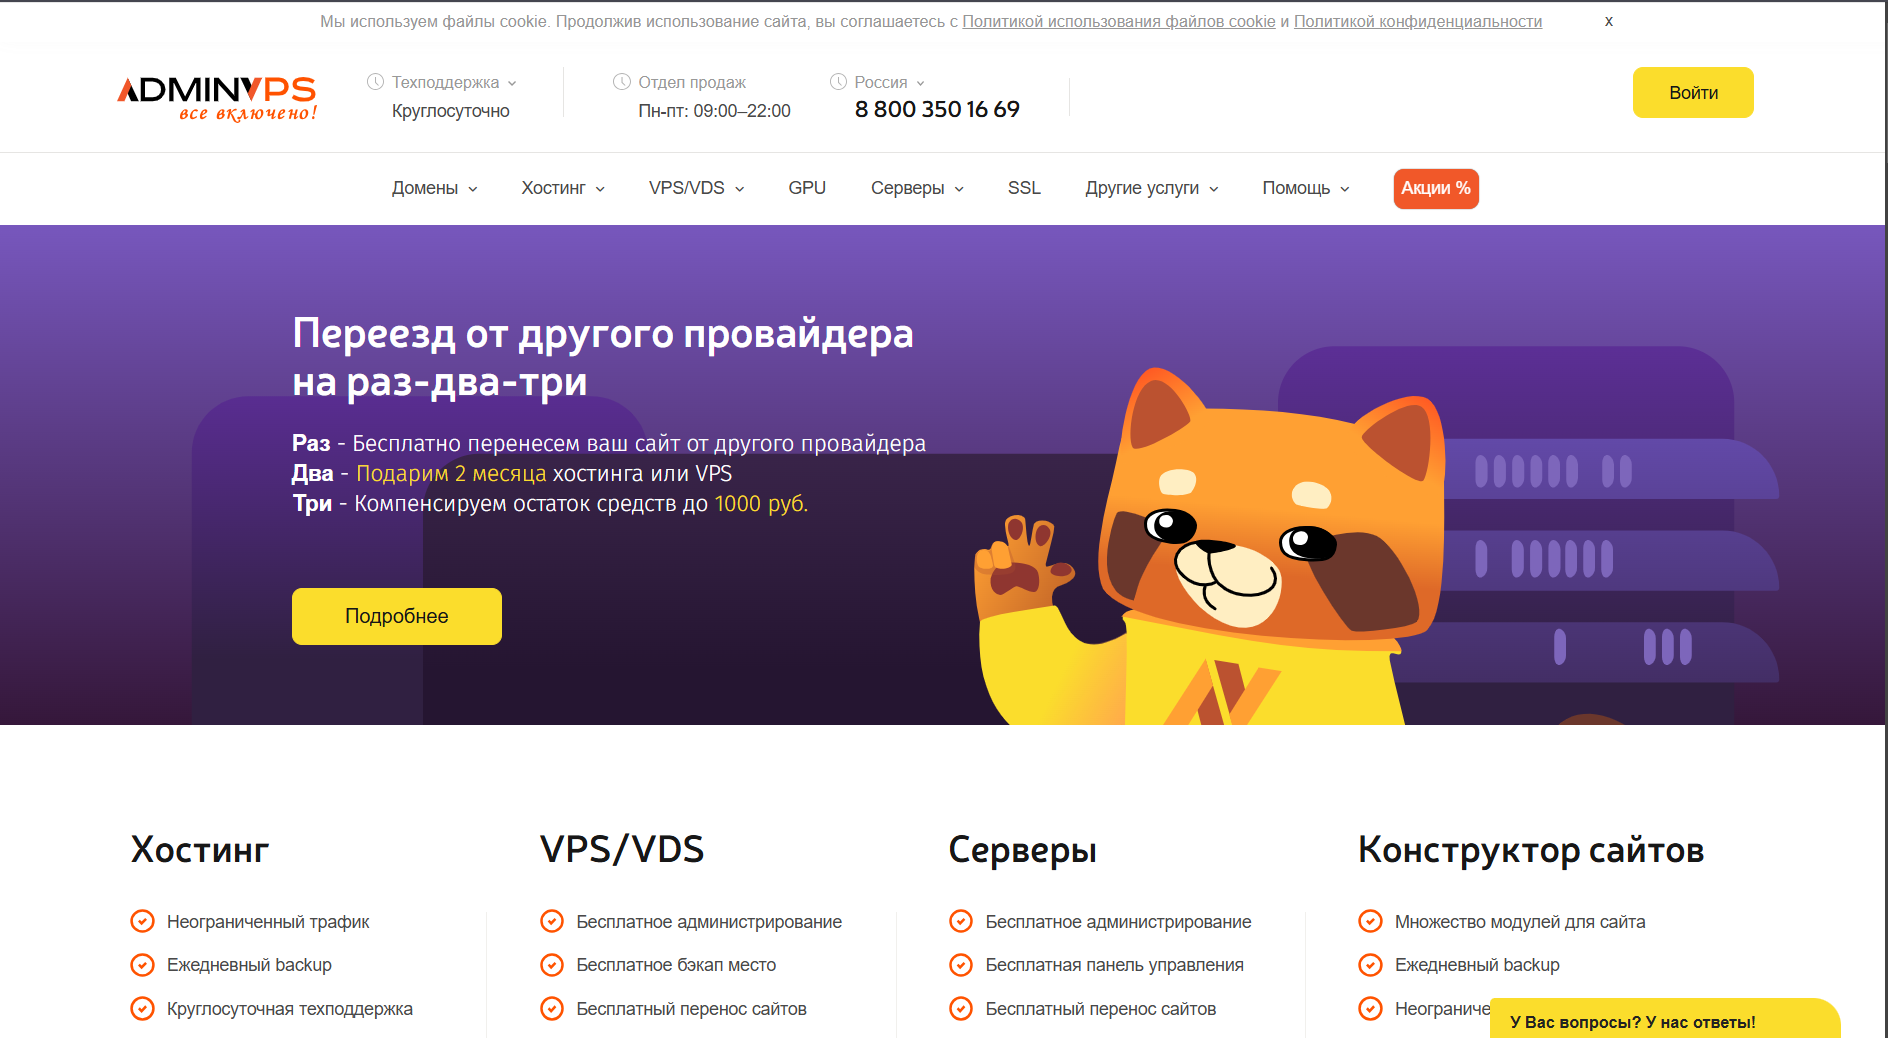Expand the Россия region dropdown
The image size is (1888, 1038).
[x=889, y=82]
